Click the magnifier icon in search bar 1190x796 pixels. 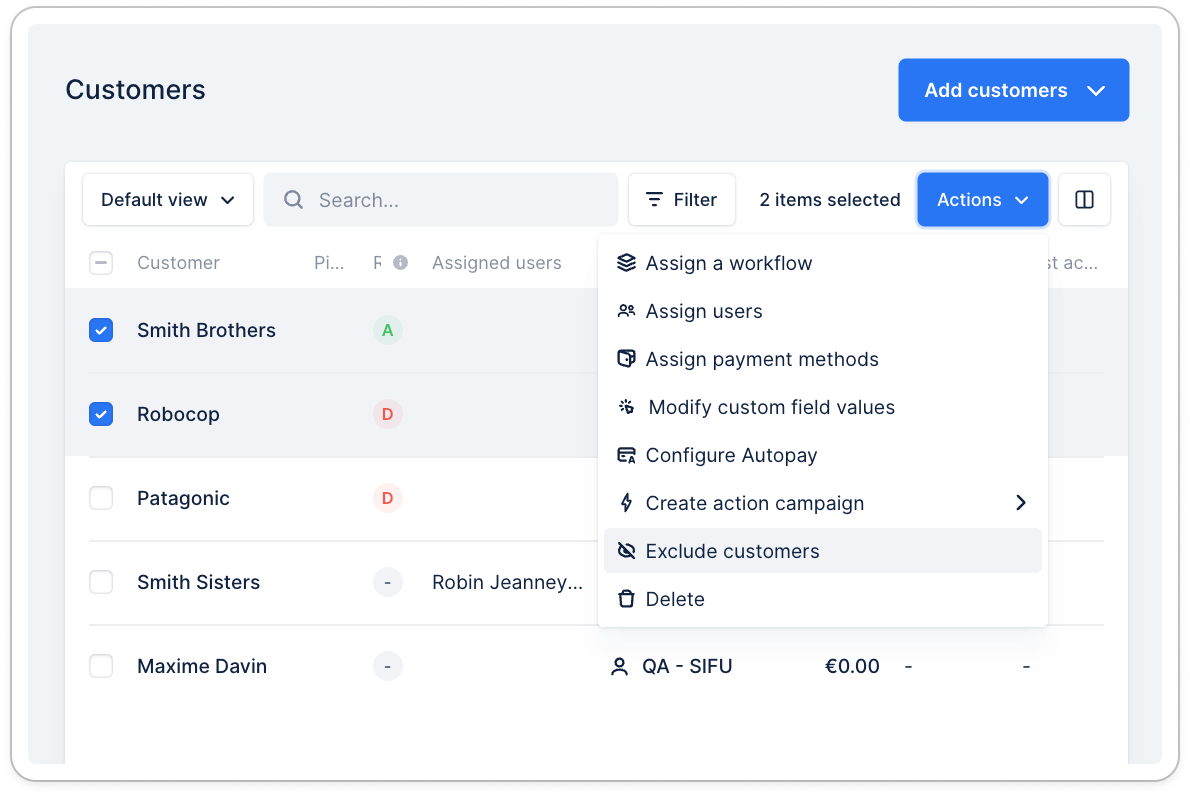click(293, 200)
